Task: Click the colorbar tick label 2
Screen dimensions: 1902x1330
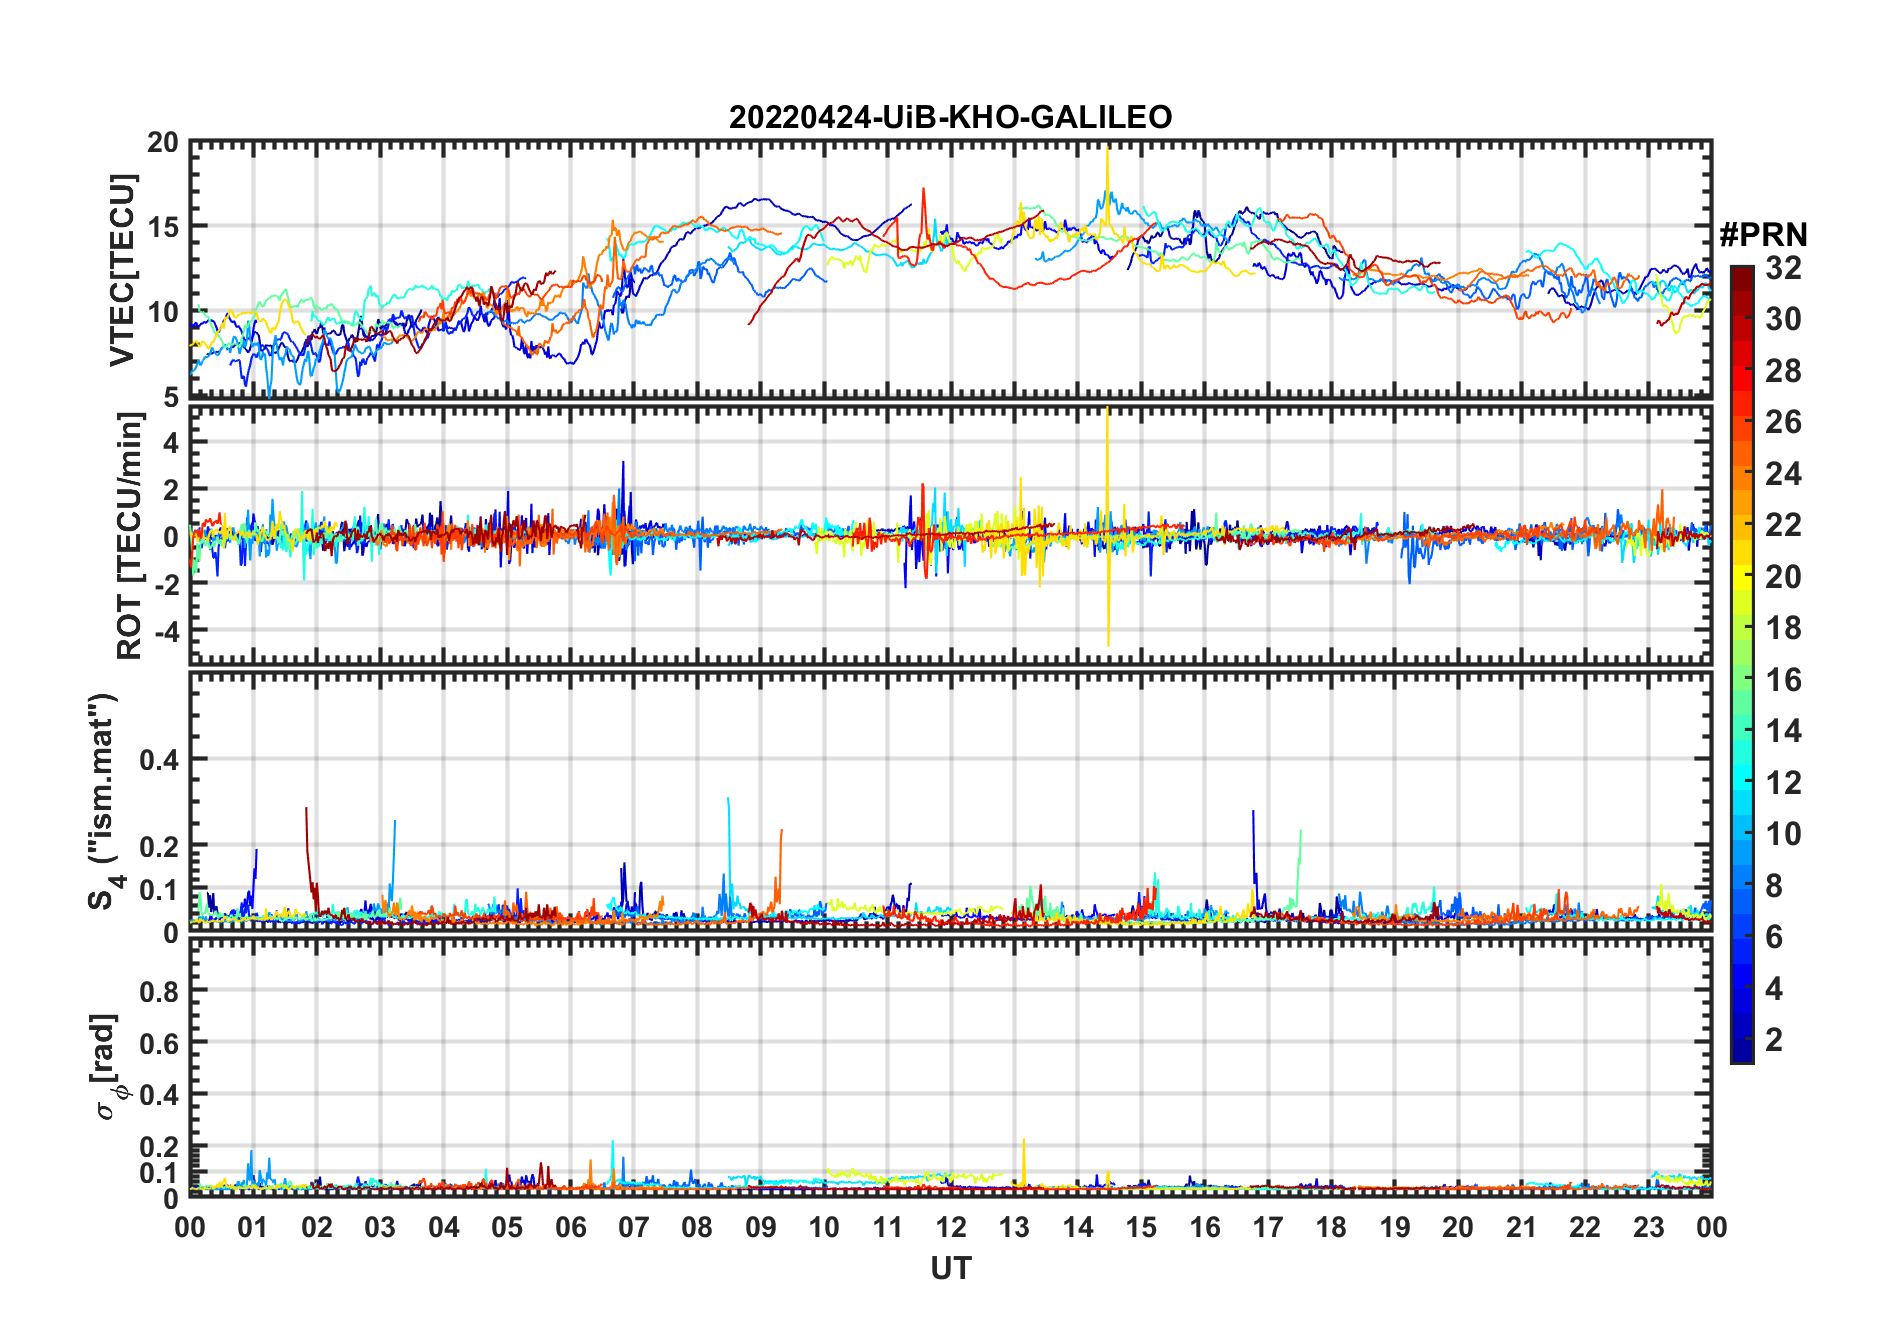Action: (x=1774, y=1040)
